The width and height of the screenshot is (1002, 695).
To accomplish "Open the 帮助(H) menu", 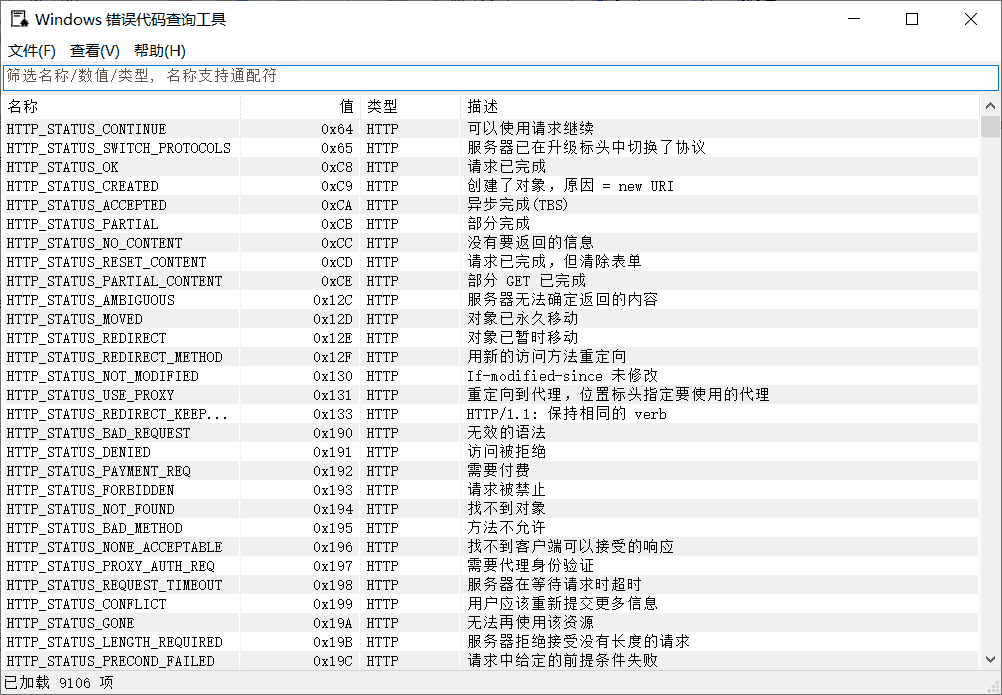I will [x=159, y=51].
